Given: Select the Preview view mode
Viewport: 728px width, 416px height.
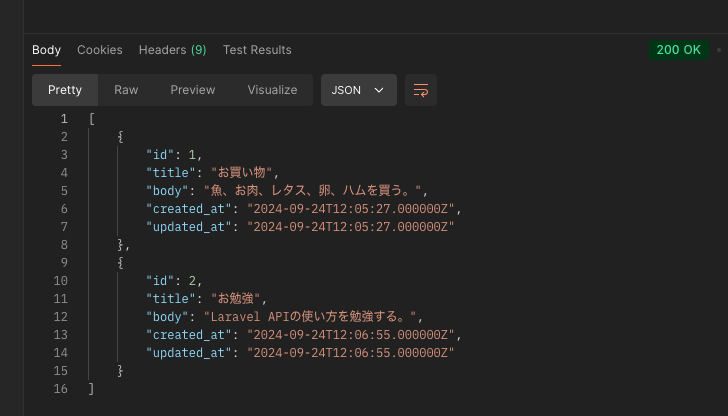Looking at the screenshot, I should click(x=193, y=90).
